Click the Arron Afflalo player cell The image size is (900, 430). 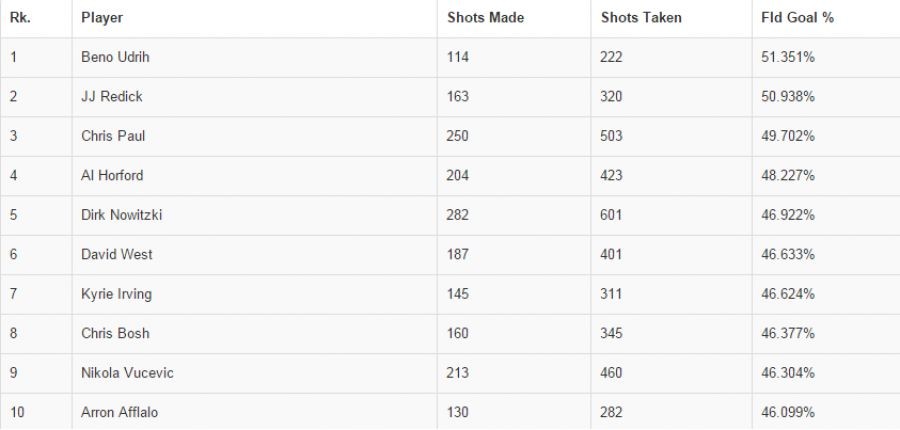(119, 412)
